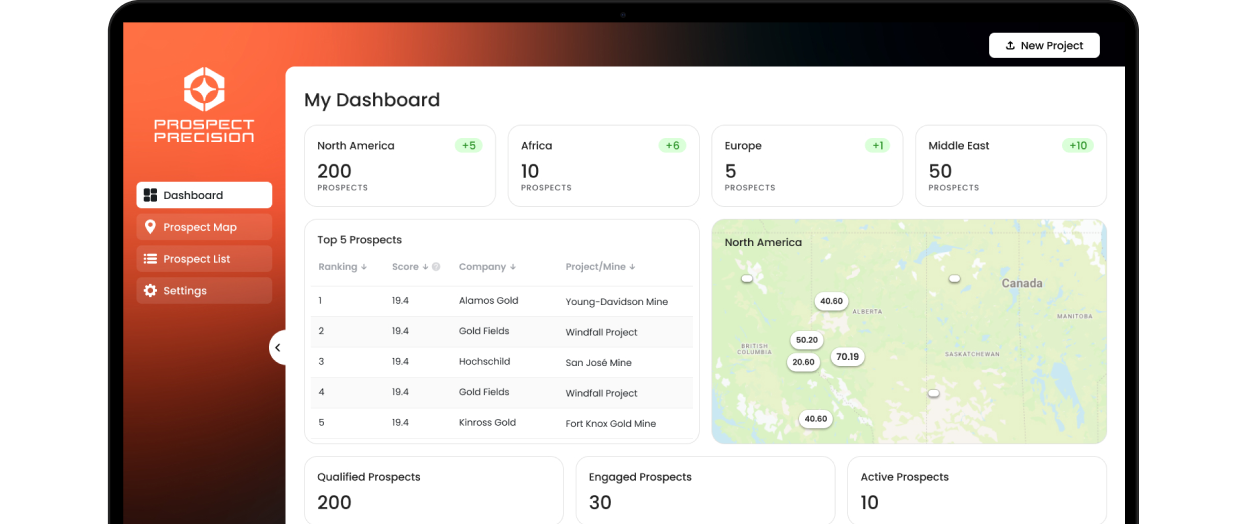Viewport: 1238px width, 524px height.
Task: Collapse the sidebar with the chevron arrow
Action: click(278, 347)
